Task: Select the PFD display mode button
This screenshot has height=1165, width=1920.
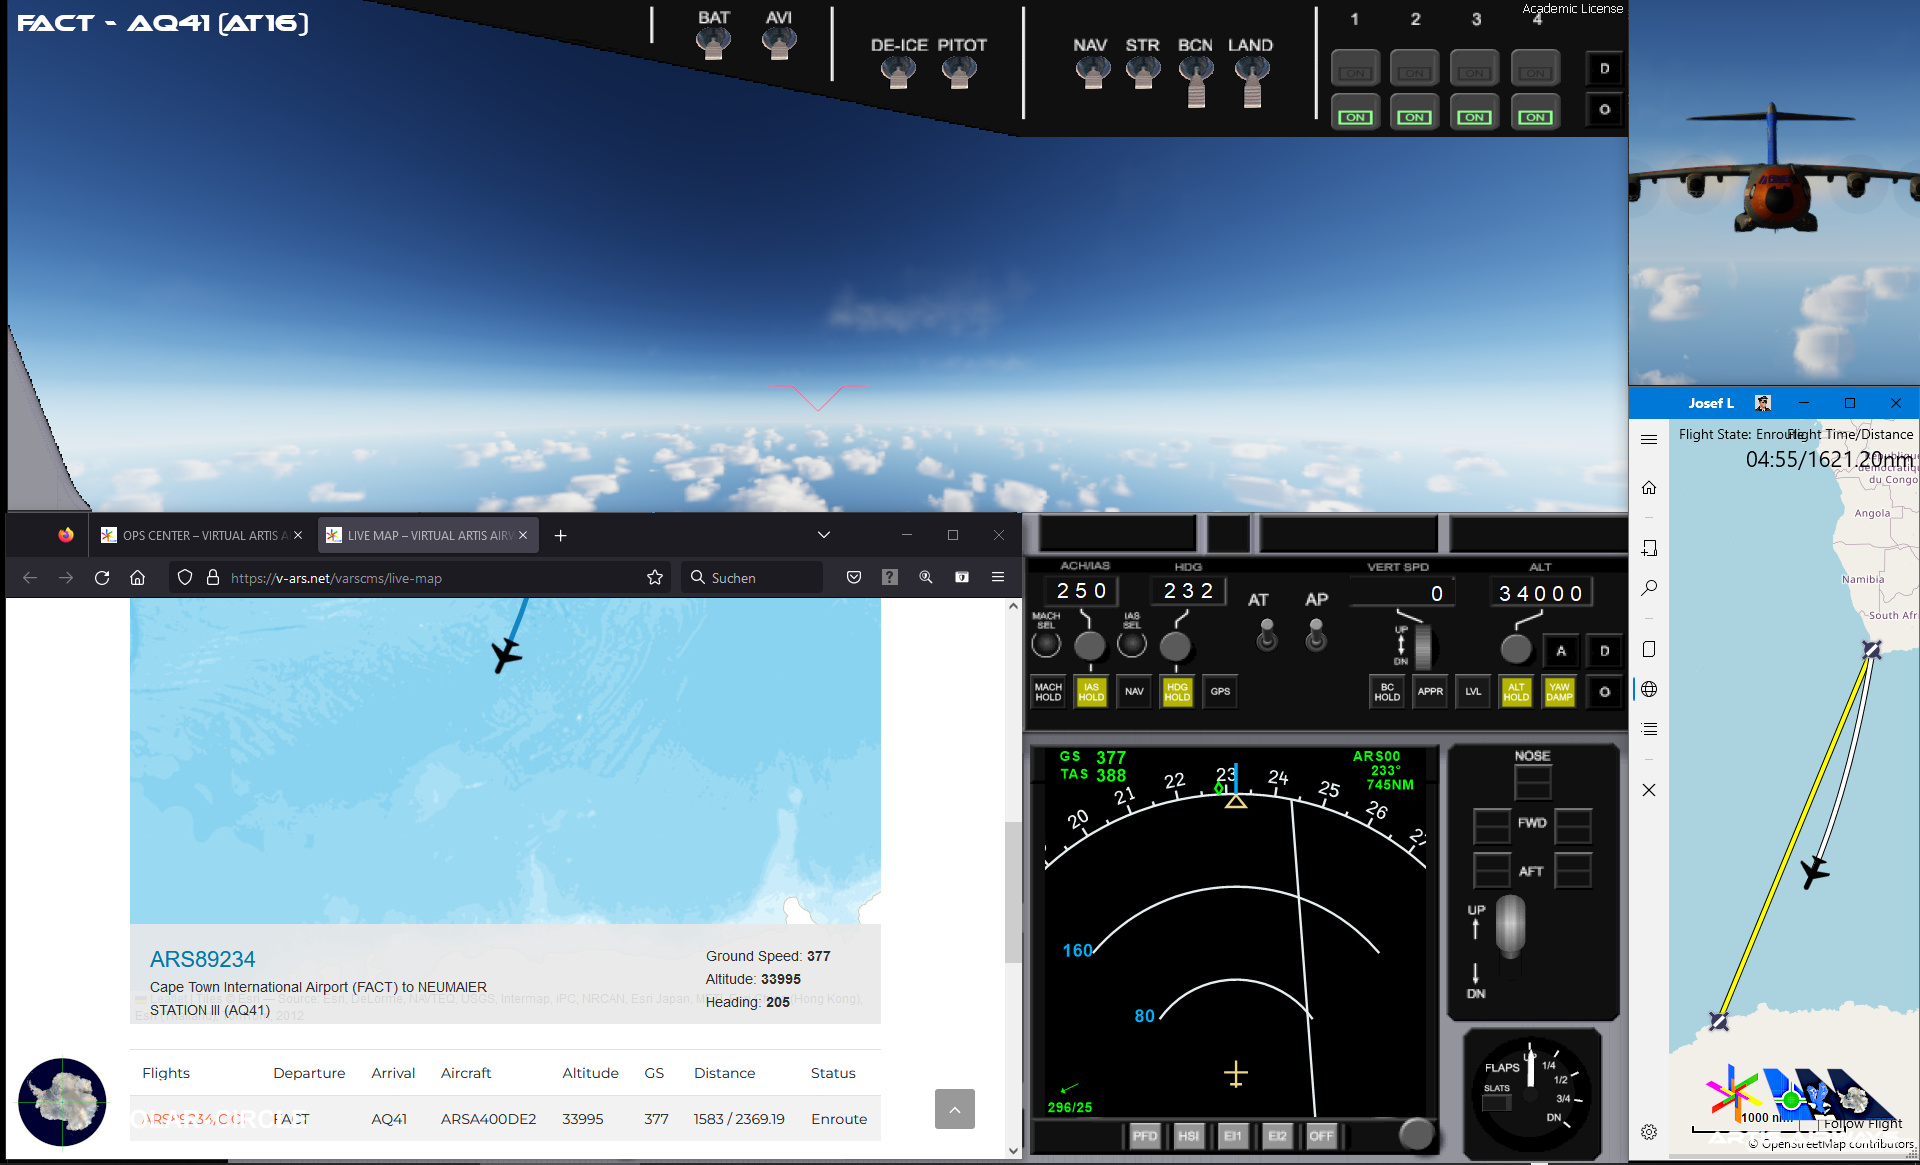Action: point(1144,1136)
